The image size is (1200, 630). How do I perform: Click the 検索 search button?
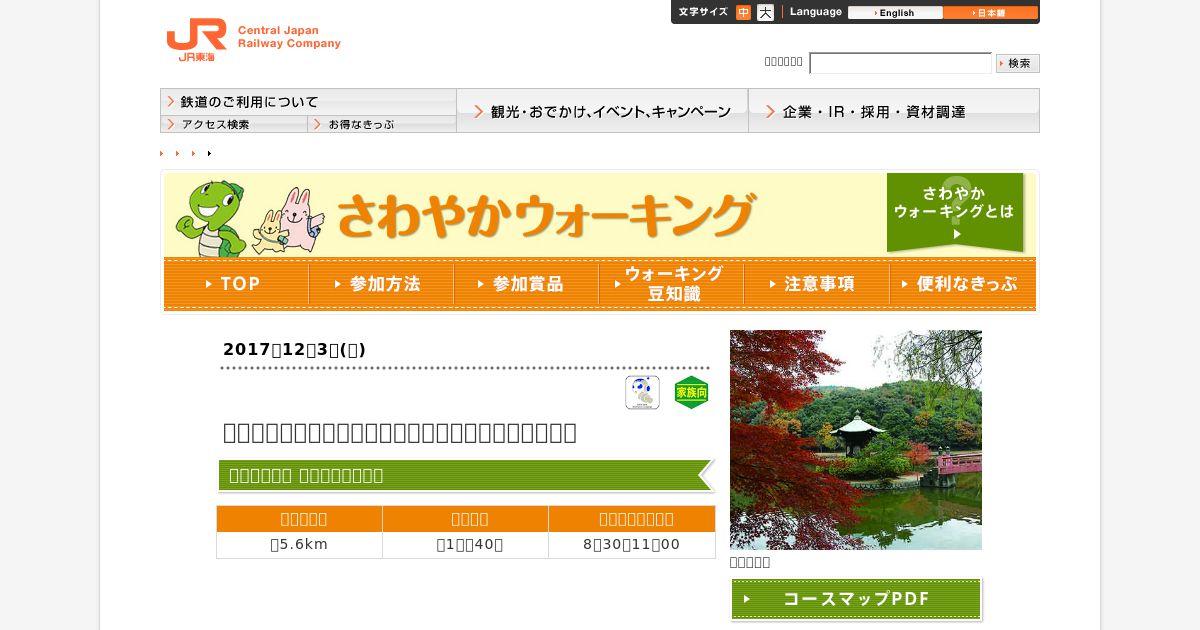tap(1018, 63)
